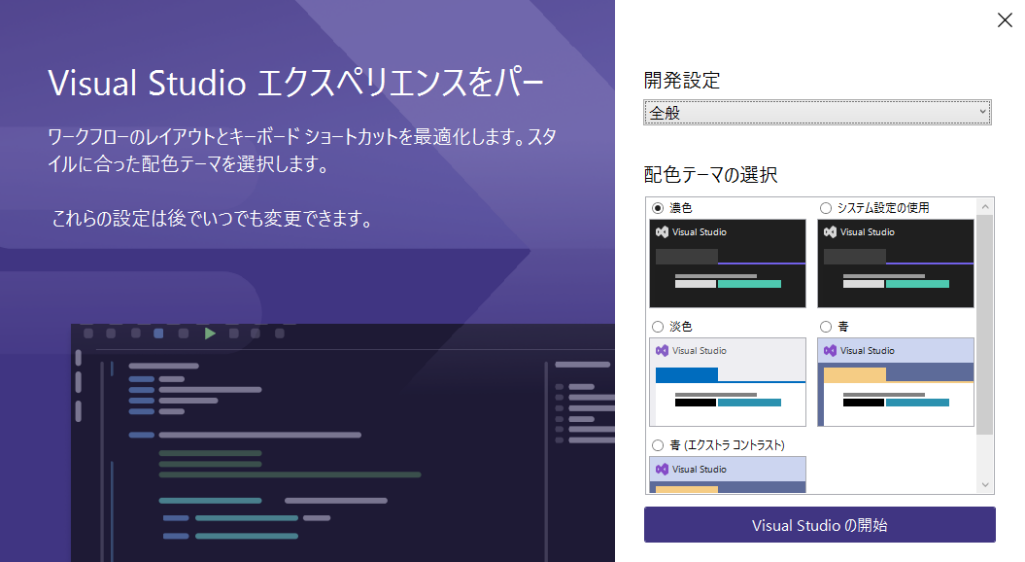Click the Visual Studio logo in system settings preview

830,232
